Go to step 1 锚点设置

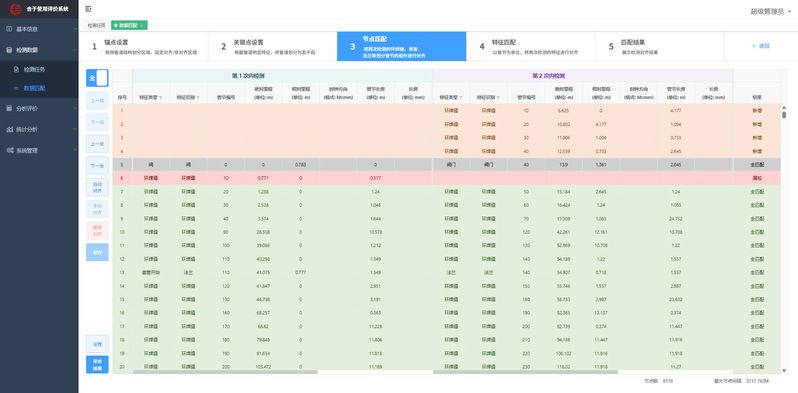point(144,46)
